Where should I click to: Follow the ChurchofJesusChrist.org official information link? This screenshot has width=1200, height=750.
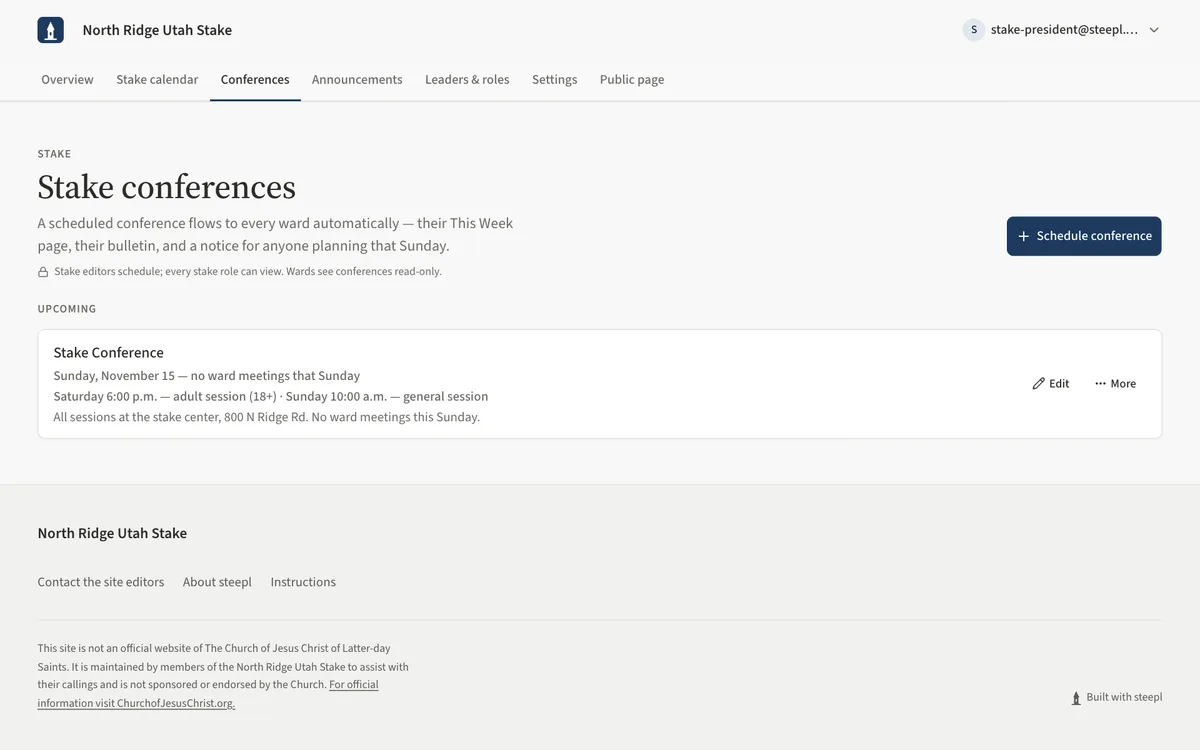pyautogui.click(x=207, y=694)
